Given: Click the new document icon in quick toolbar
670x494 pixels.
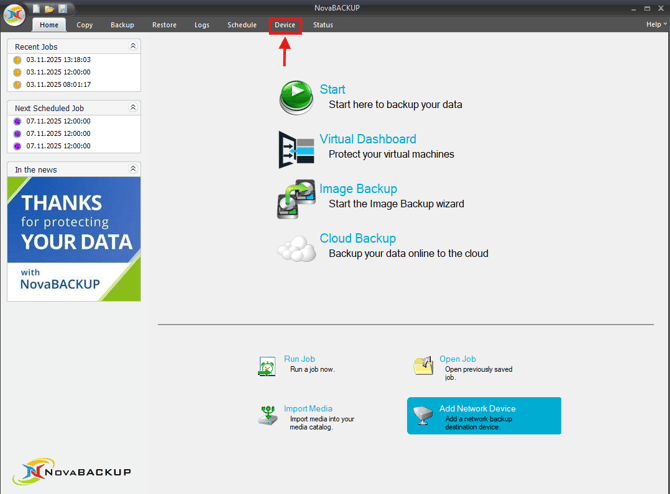Looking at the screenshot, I should [36, 8].
